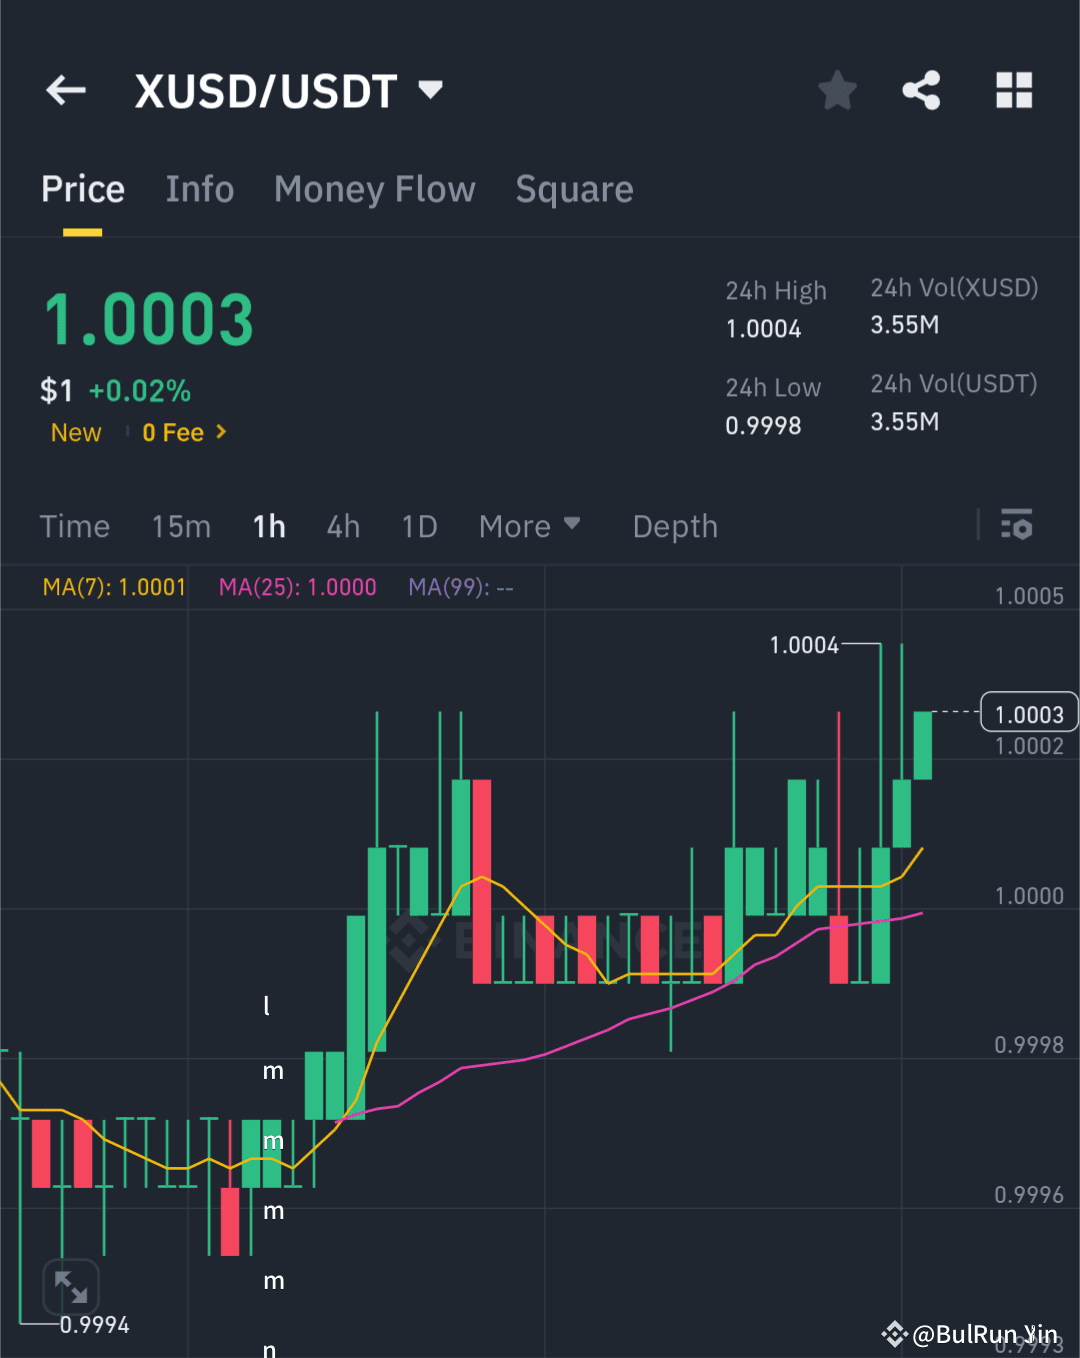This screenshot has height=1358, width=1080.
Task: Tap the 24h Vol(USDT) label
Action: [x=954, y=384]
